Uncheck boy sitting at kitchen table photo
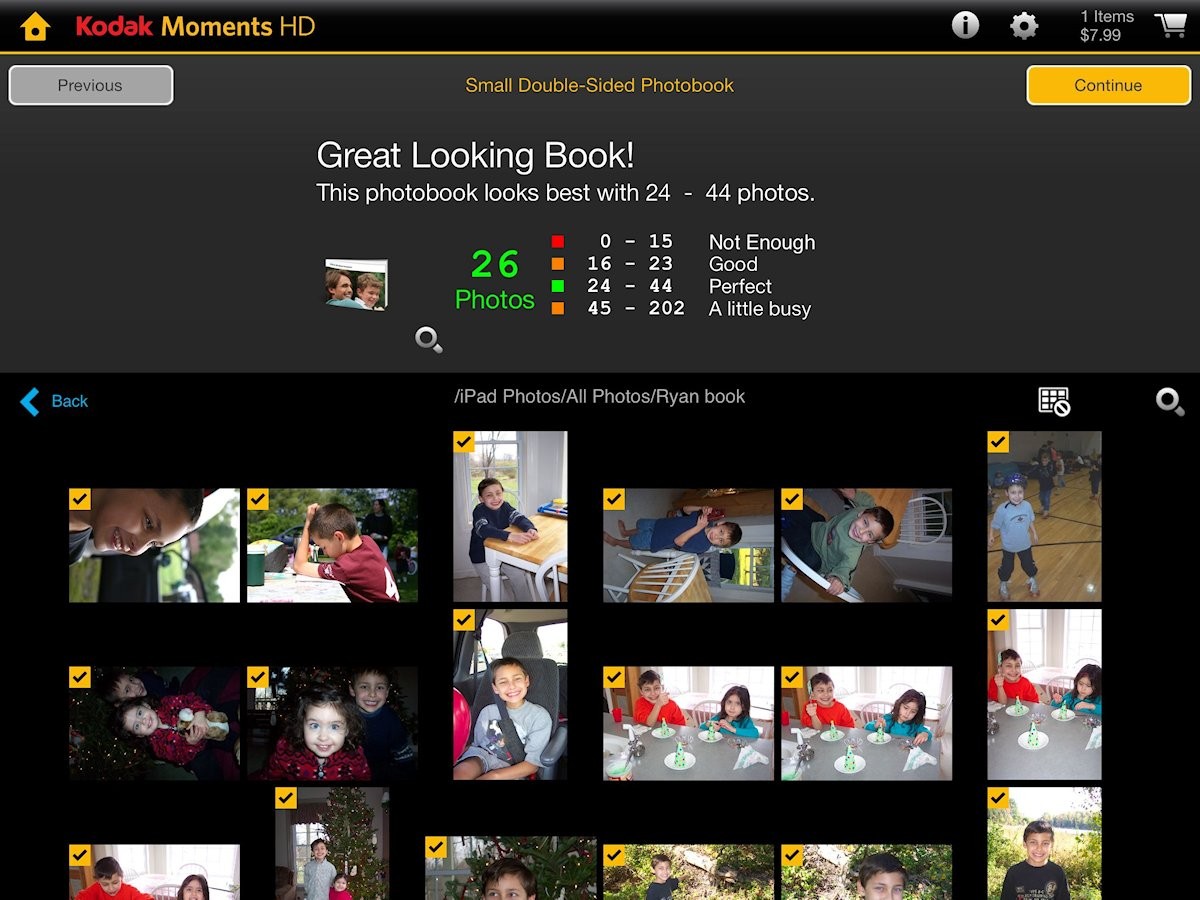The width and height of the screenshot is (1200, 900). coord(464,442)
